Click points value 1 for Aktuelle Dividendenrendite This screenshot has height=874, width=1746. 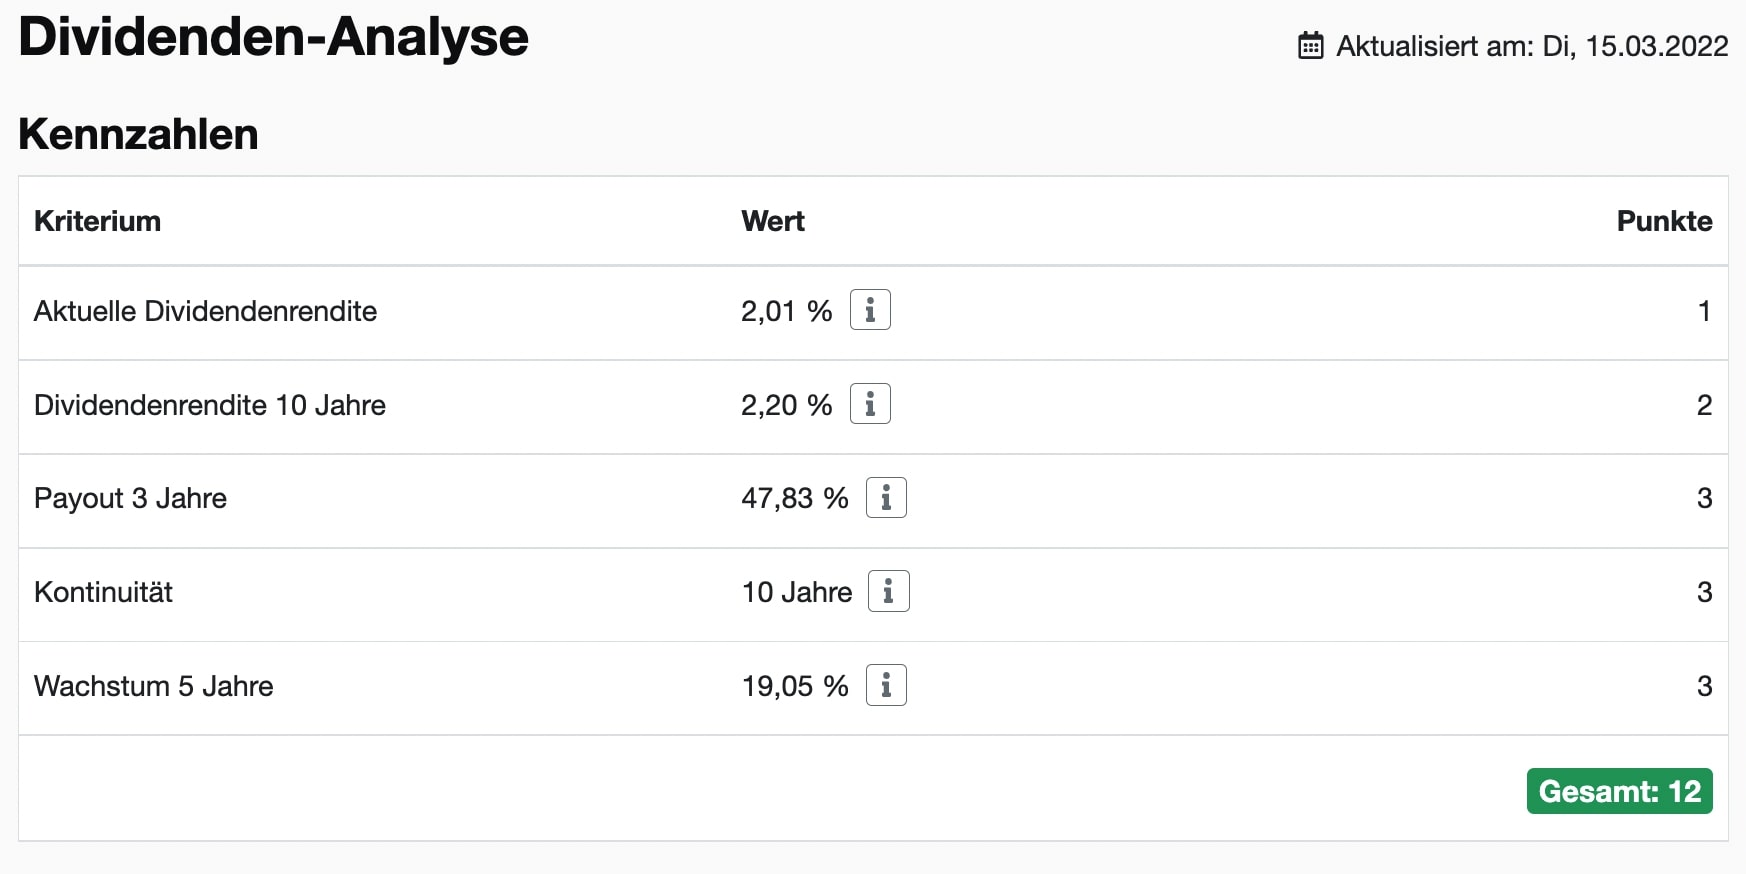click(x=1705, y=311)
